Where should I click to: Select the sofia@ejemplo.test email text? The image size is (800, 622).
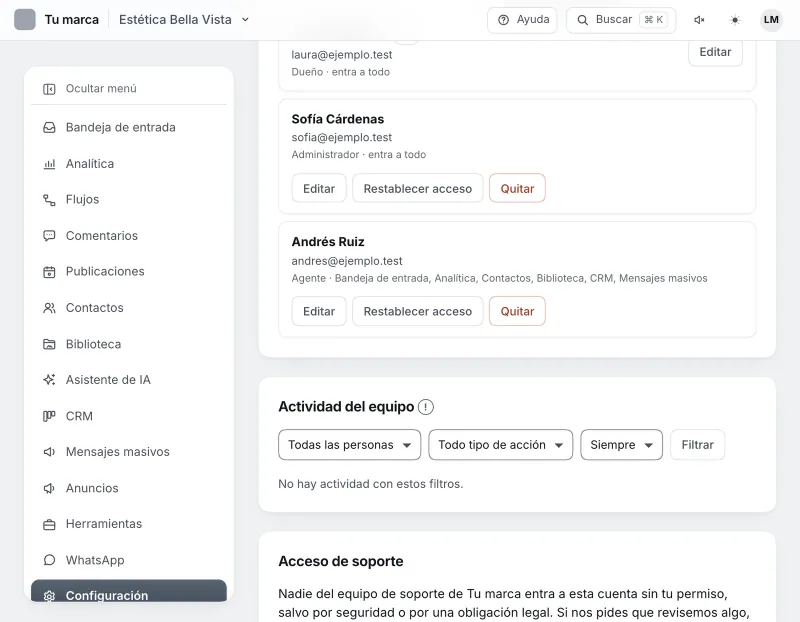341,137
